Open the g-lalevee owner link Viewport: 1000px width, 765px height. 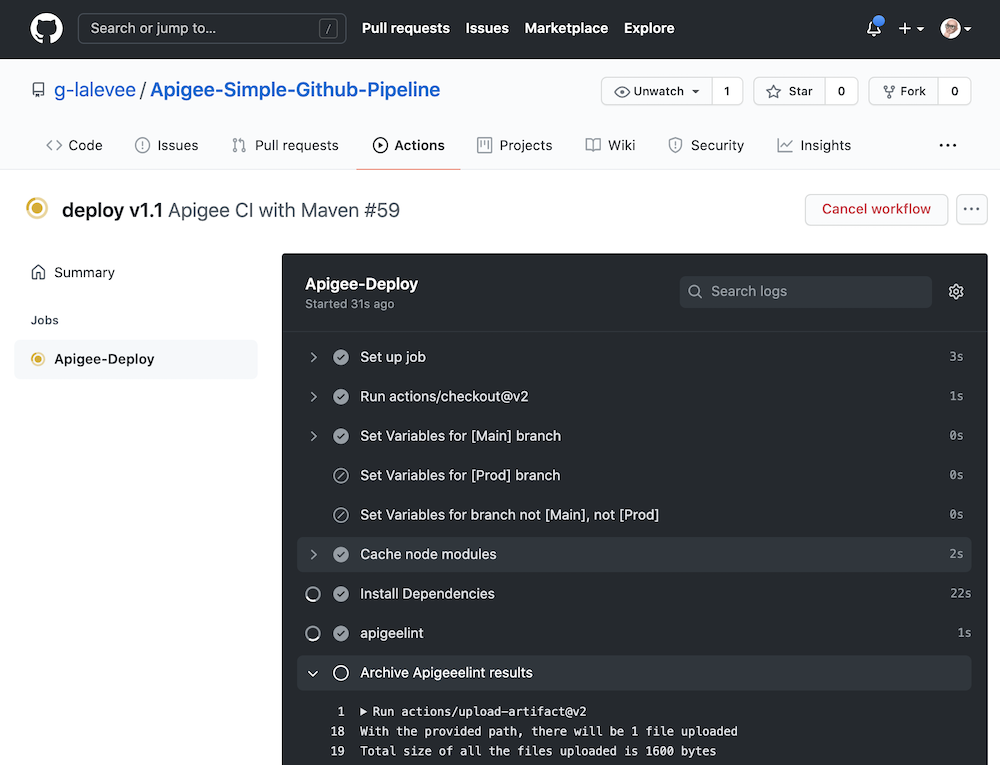[94, 90]
